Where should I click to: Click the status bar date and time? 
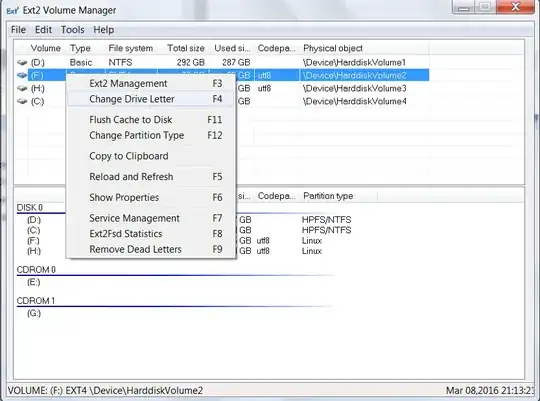point(490,390)
